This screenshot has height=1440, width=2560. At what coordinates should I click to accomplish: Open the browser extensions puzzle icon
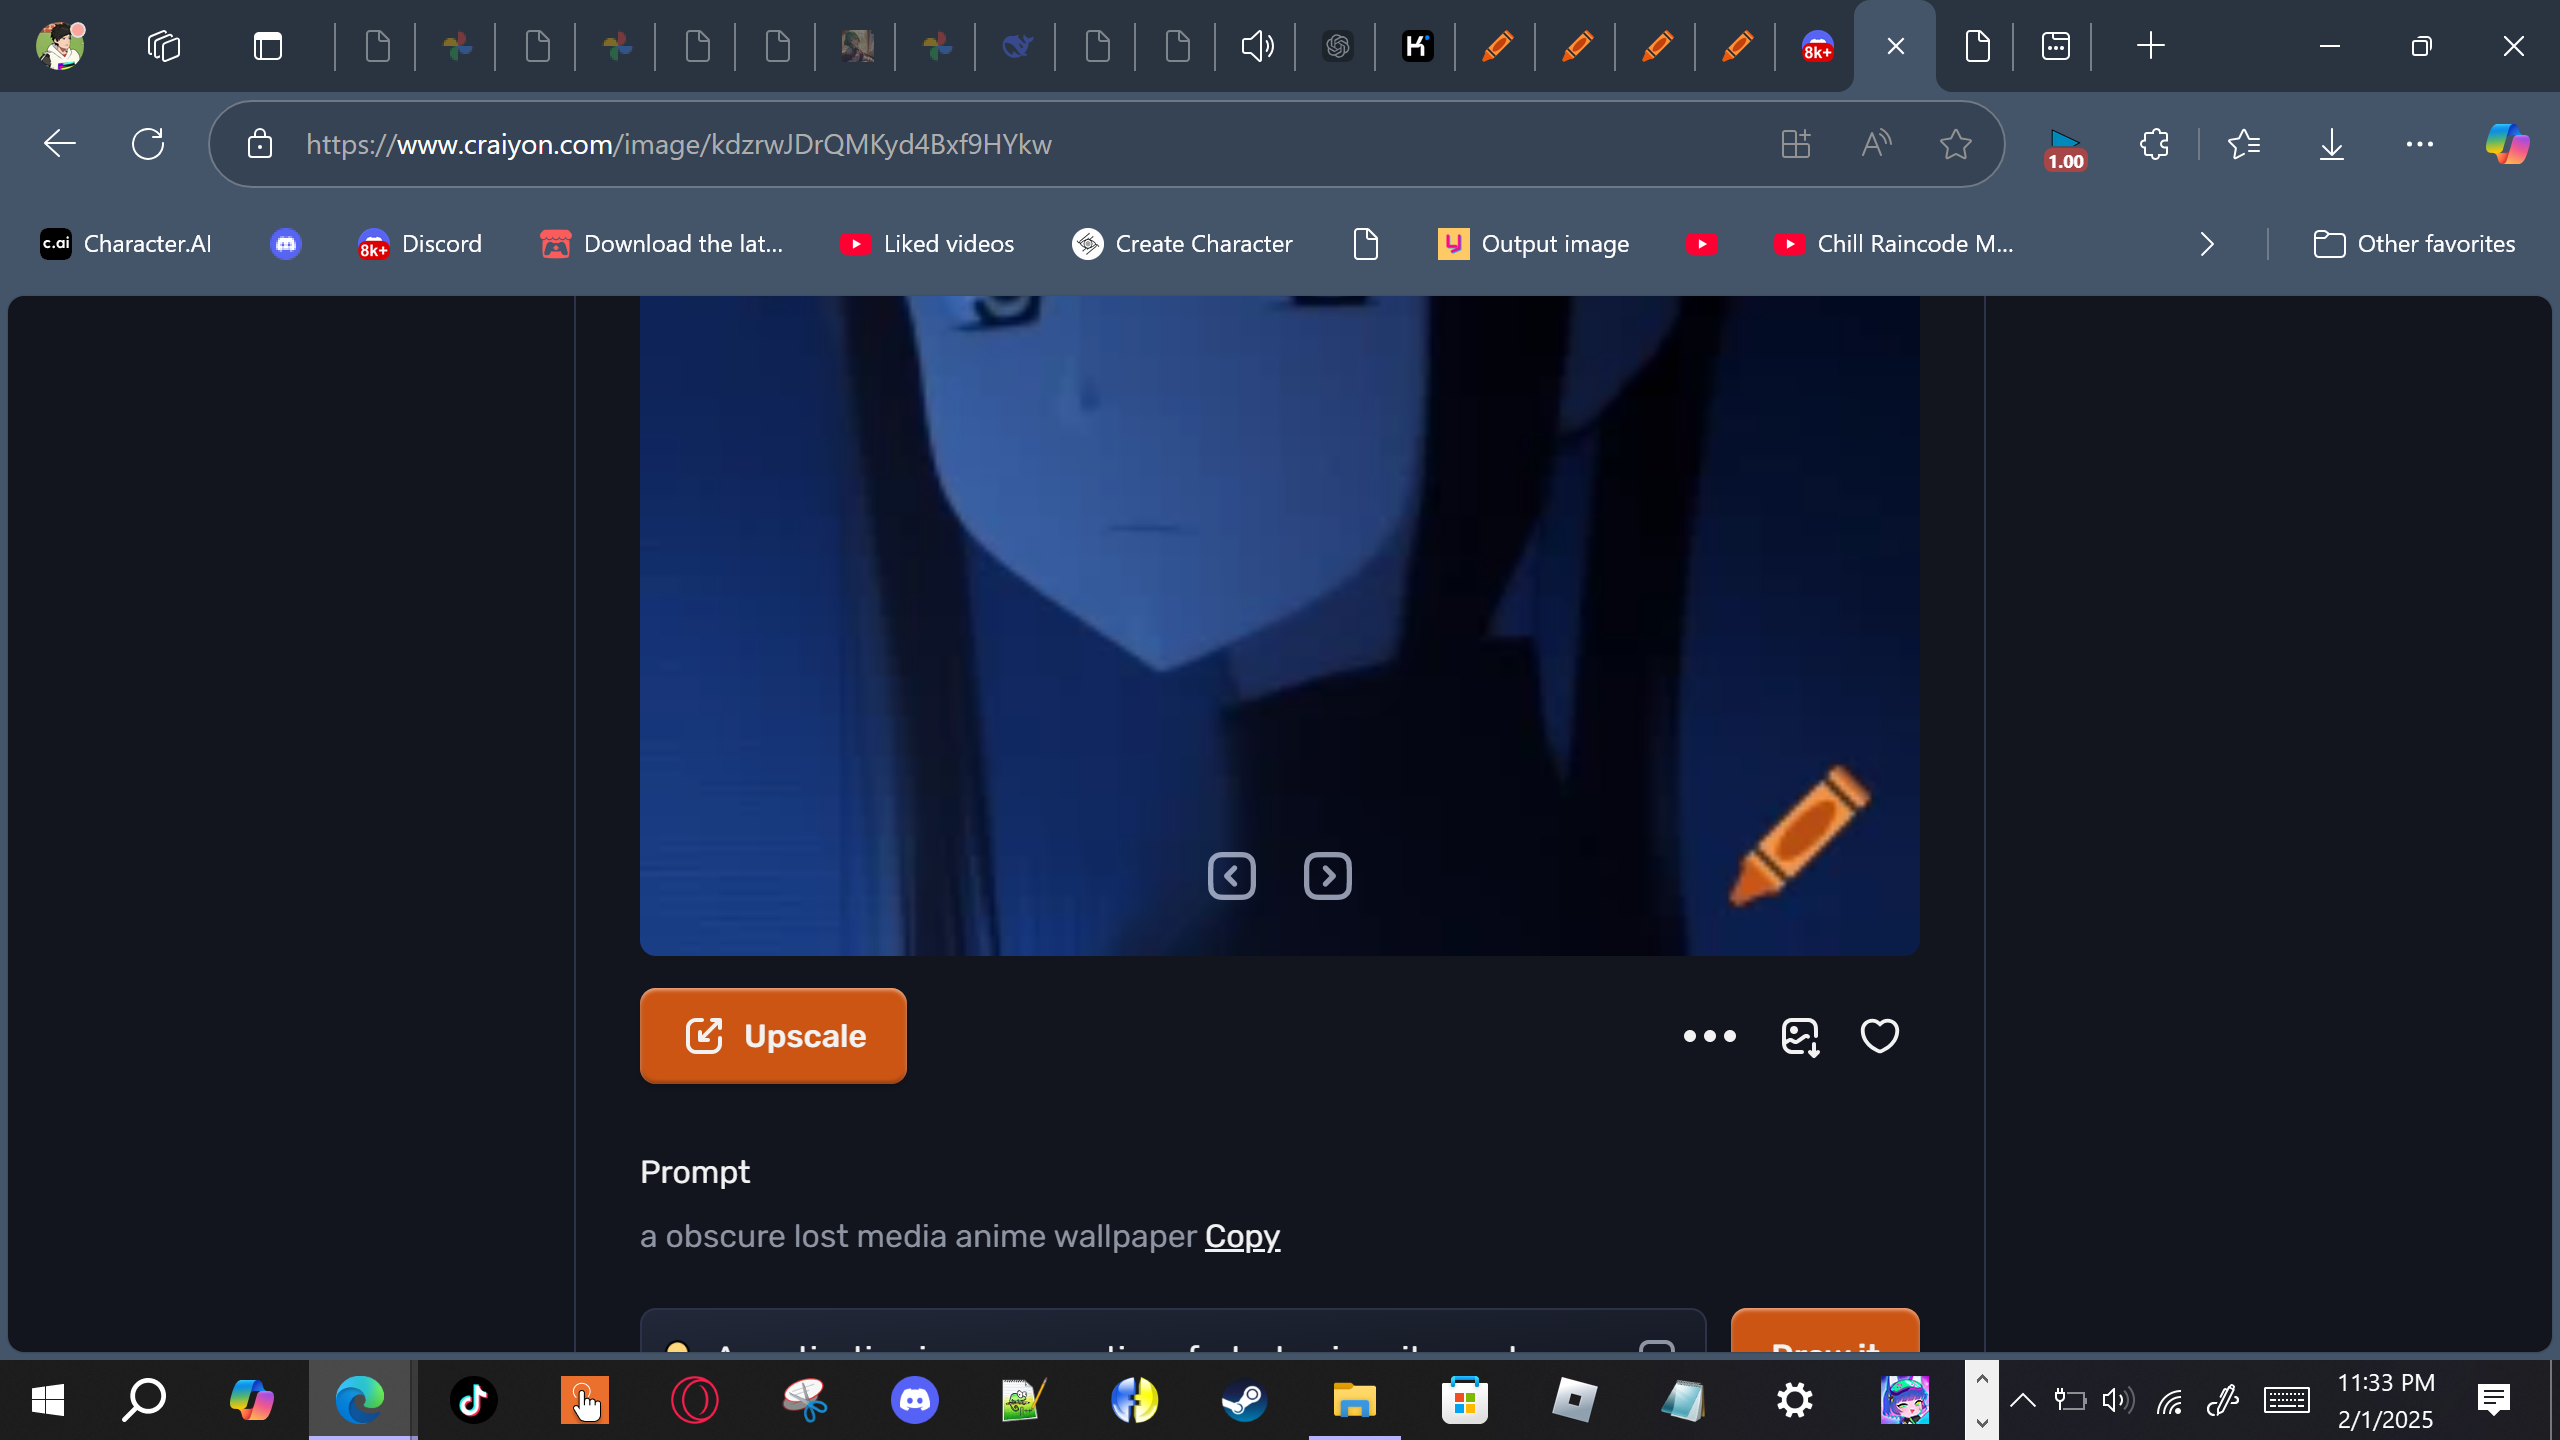coord(2154,144)
